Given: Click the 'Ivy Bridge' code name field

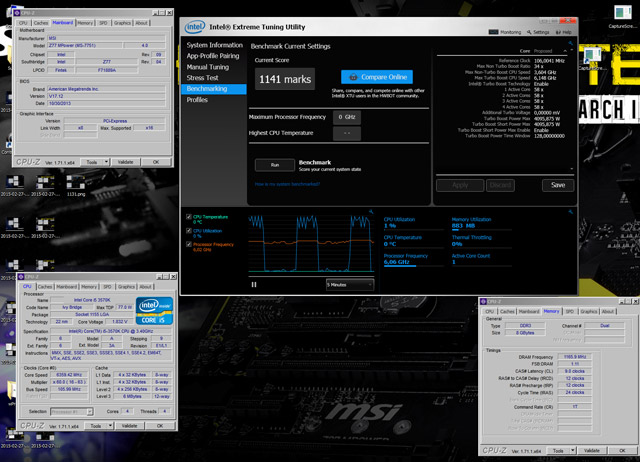Looking at the screenshot, I should point(71,307).
